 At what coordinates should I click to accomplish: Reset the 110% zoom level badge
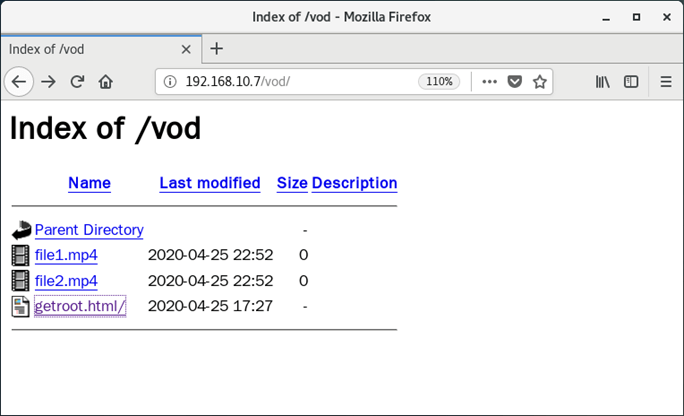tap(439, 82)
